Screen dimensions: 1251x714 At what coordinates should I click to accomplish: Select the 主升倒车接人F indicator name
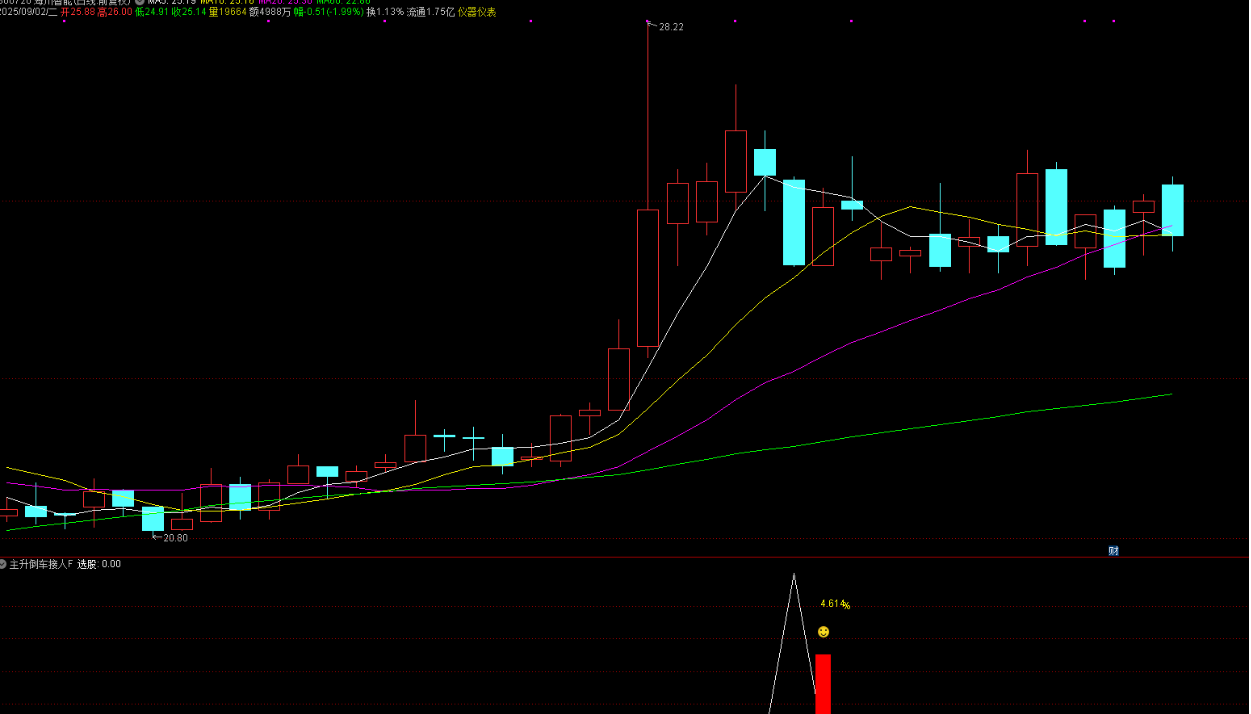tap(41, 564)
